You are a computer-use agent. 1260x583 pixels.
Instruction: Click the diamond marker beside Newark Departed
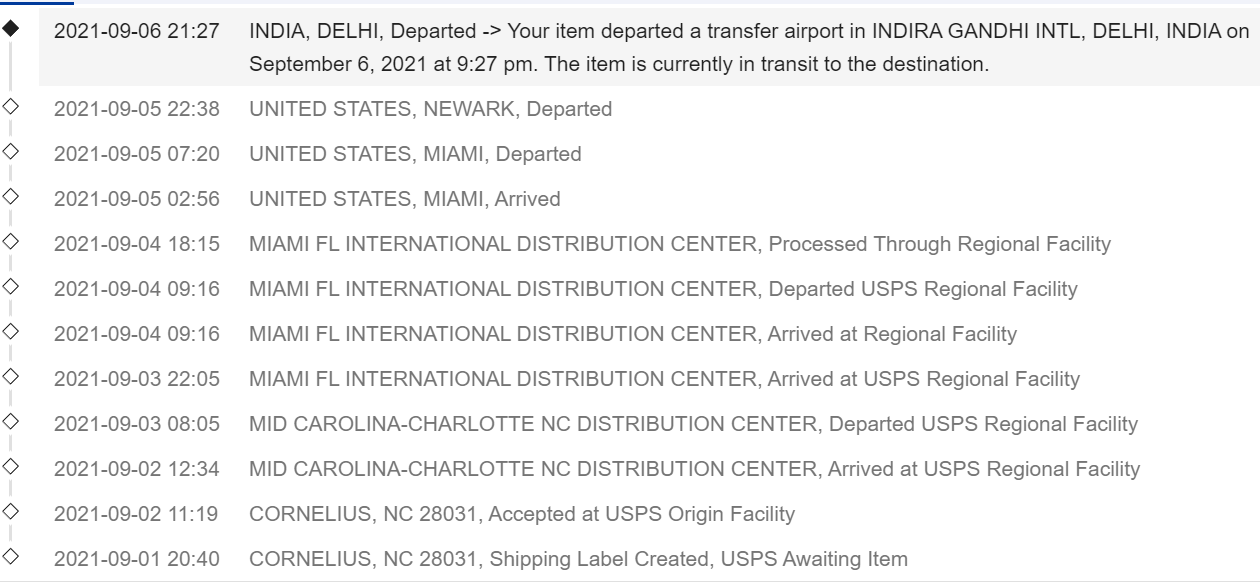click(x=11, y=106)
